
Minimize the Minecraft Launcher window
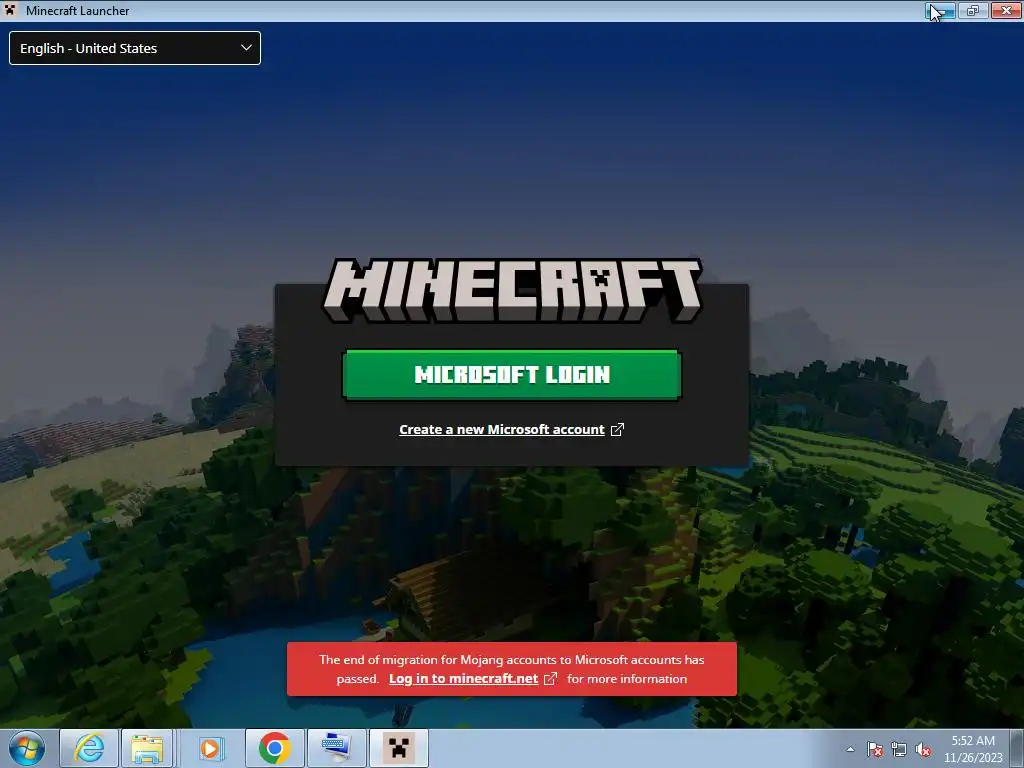pyautogui.click(x=940, y=10)
